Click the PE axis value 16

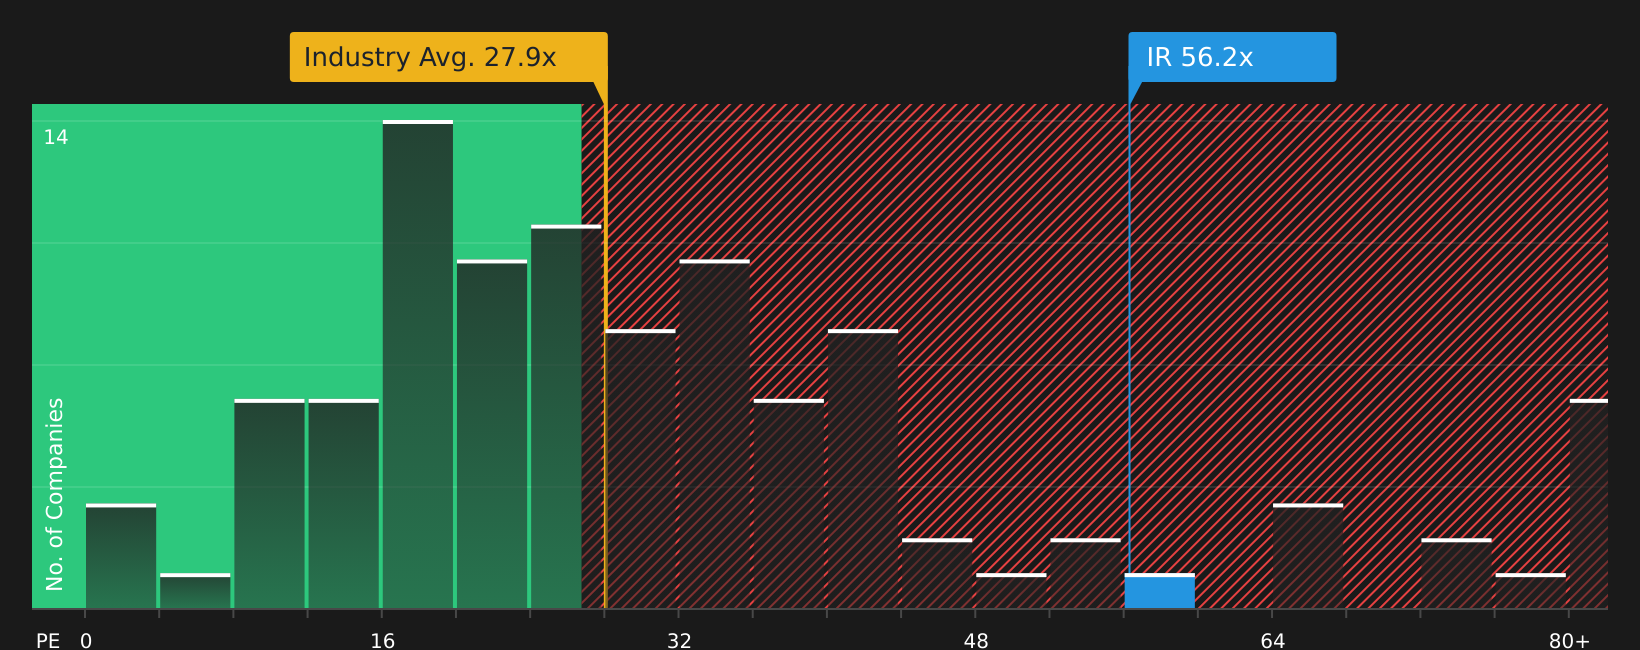coord(383,641)
